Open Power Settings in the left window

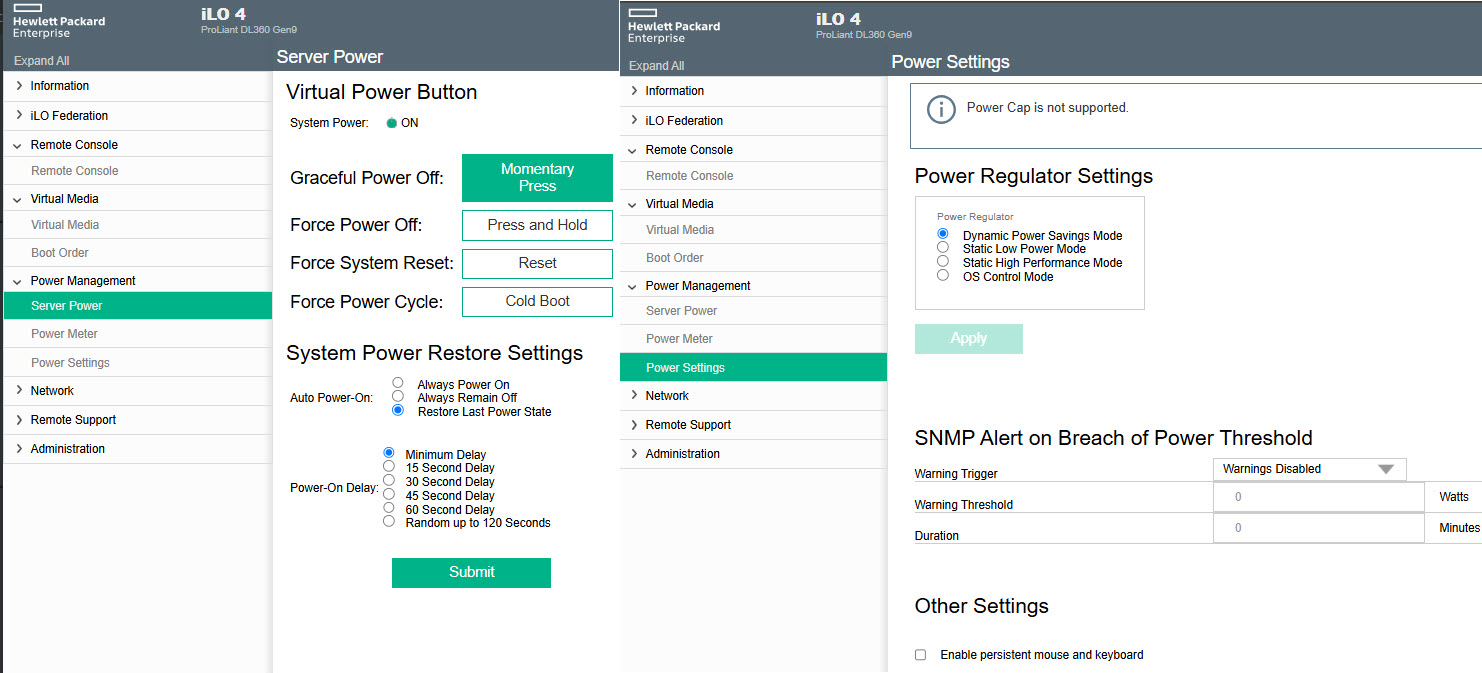tap(137, 363)
